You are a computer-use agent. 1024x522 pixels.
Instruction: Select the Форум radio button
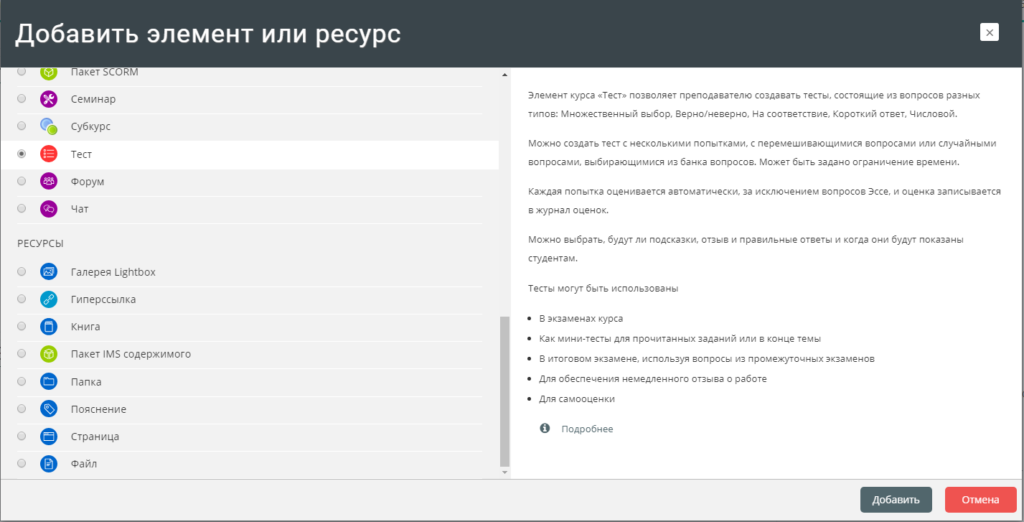pos(22,181)
